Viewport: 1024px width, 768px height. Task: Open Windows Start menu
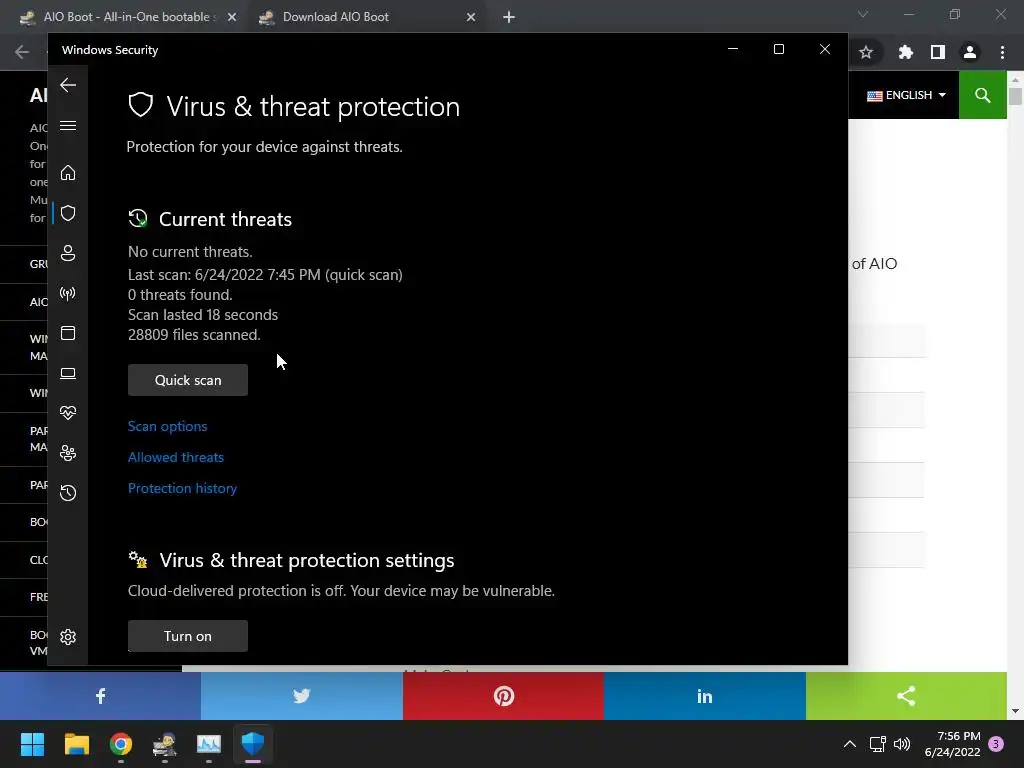coord(32,744)
